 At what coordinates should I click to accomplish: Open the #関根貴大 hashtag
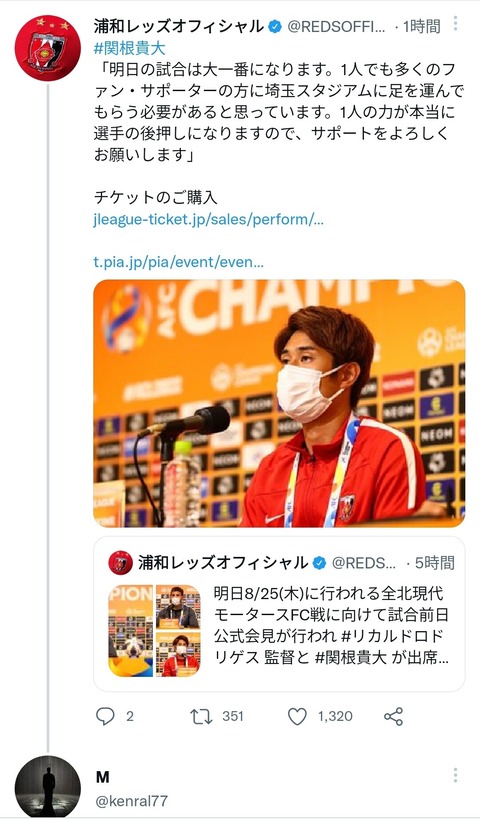[130, 49]
